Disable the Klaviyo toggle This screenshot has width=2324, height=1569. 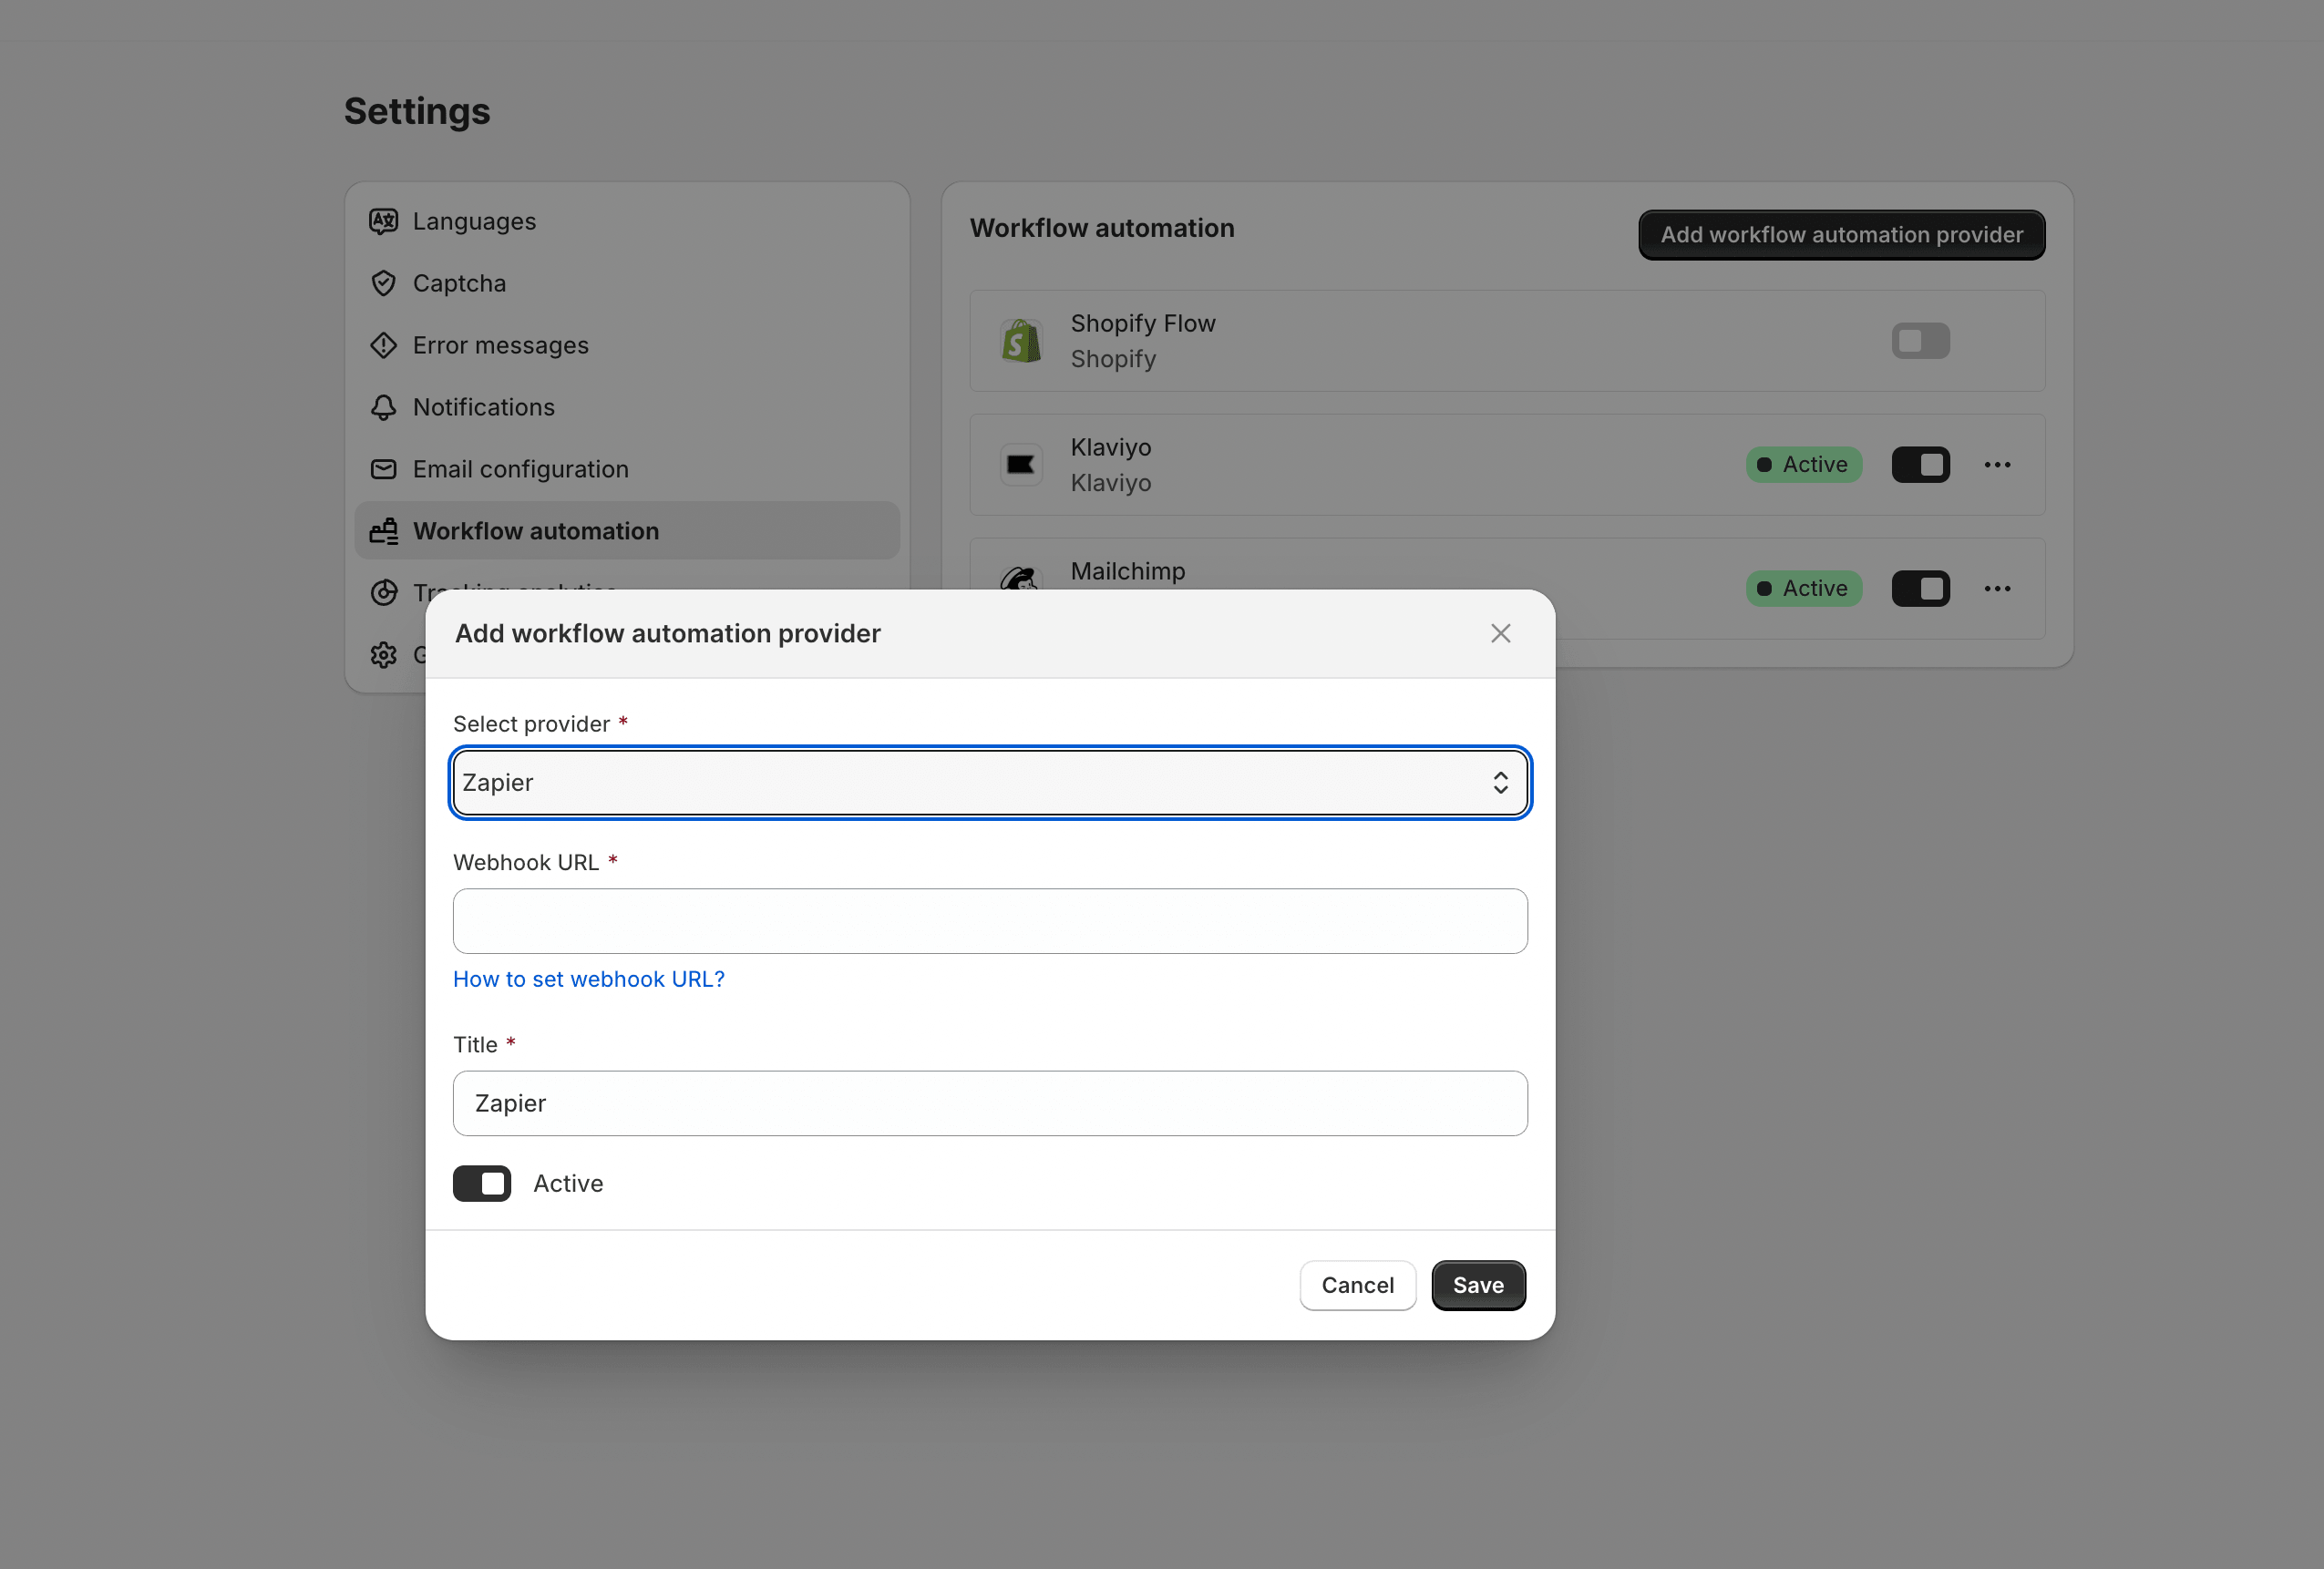pos(1920,465)
